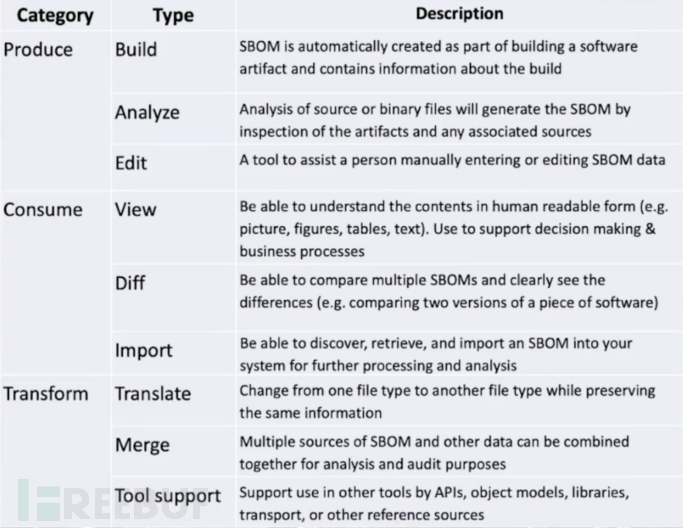Select the Produce category cell
The height and width of the screenshot is (528, 683).
pyautogui.click(x=38, y=49)
